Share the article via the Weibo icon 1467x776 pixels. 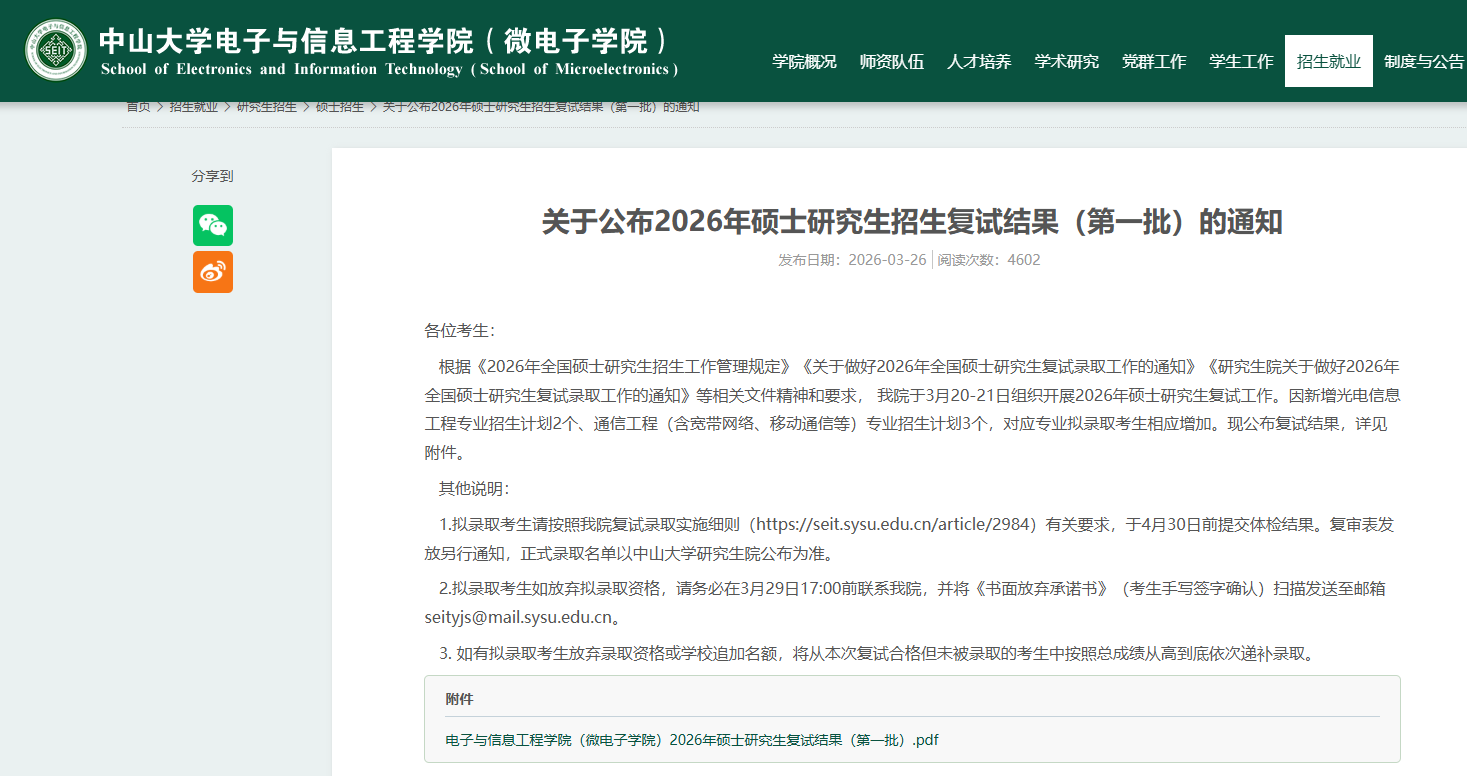point(213,272)
